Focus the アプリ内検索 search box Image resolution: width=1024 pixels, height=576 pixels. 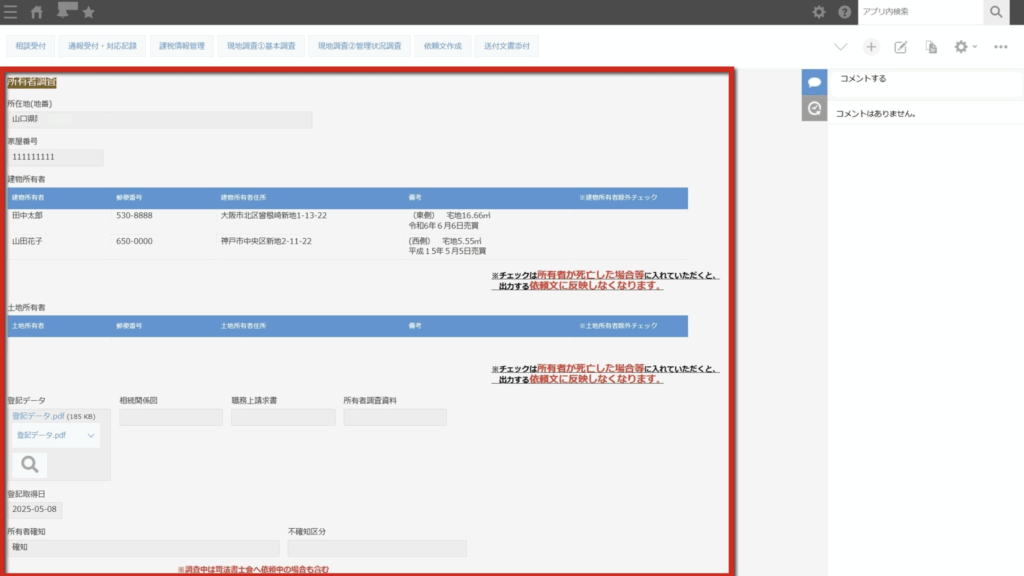920,12
